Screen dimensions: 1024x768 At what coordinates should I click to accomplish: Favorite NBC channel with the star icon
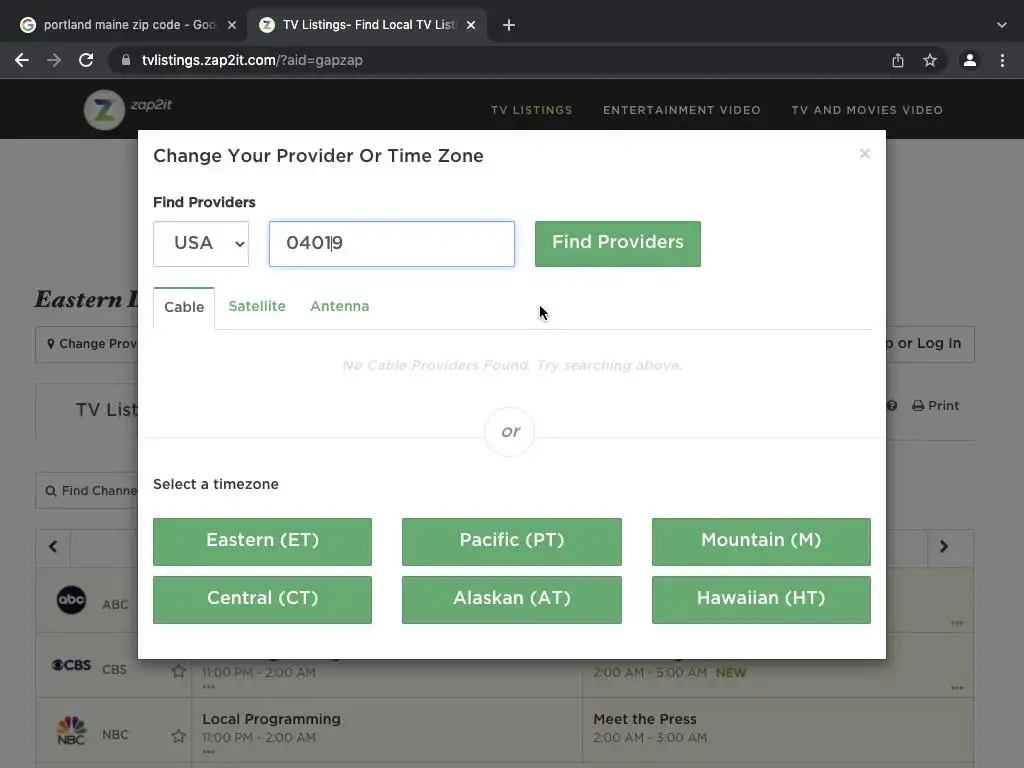178,736
